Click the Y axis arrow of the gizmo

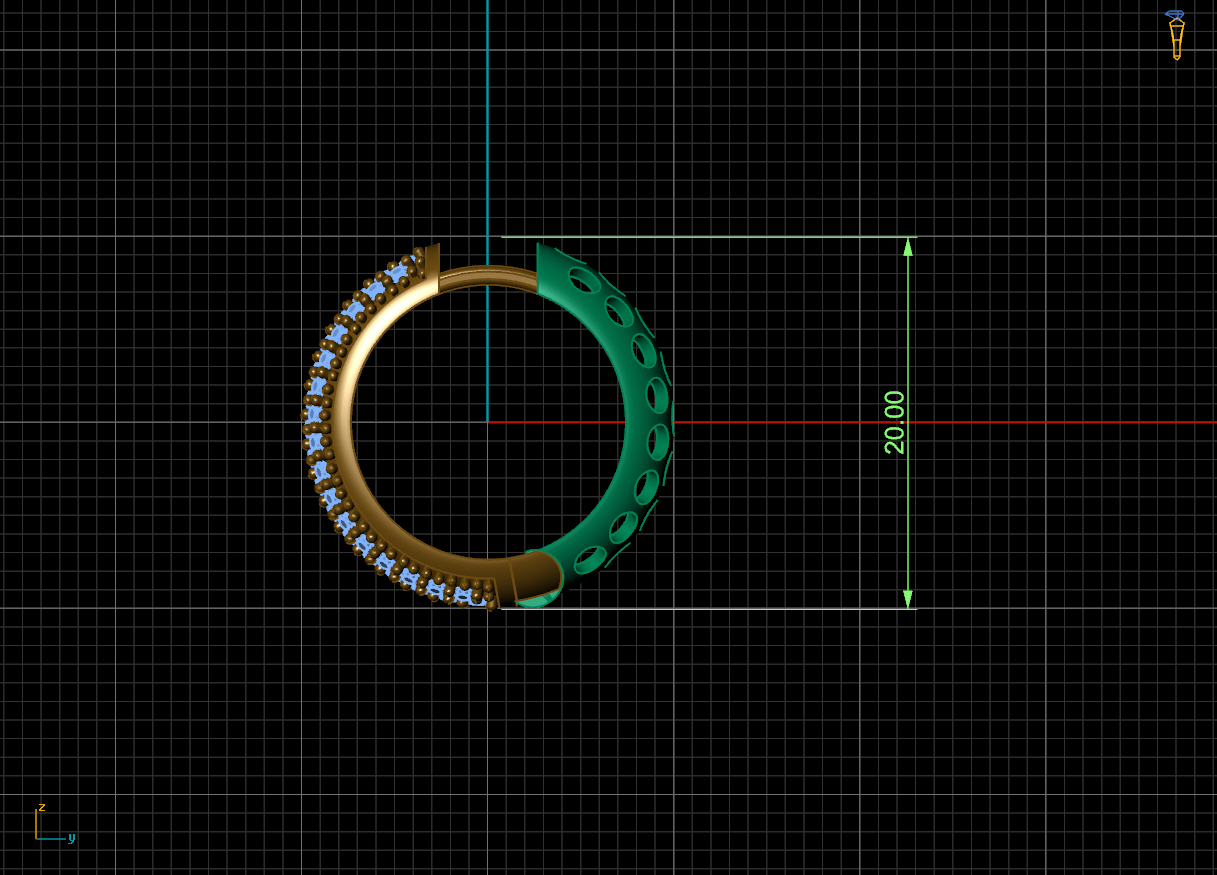(x=62, y=837)
